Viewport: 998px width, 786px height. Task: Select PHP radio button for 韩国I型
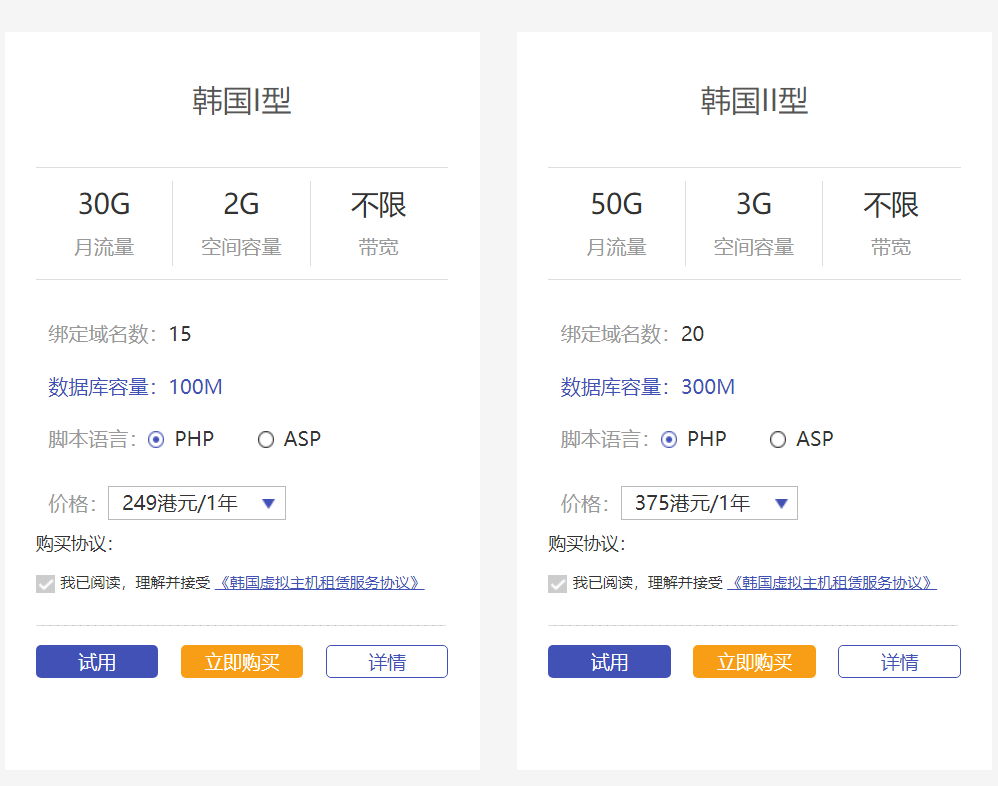(156, 440)
